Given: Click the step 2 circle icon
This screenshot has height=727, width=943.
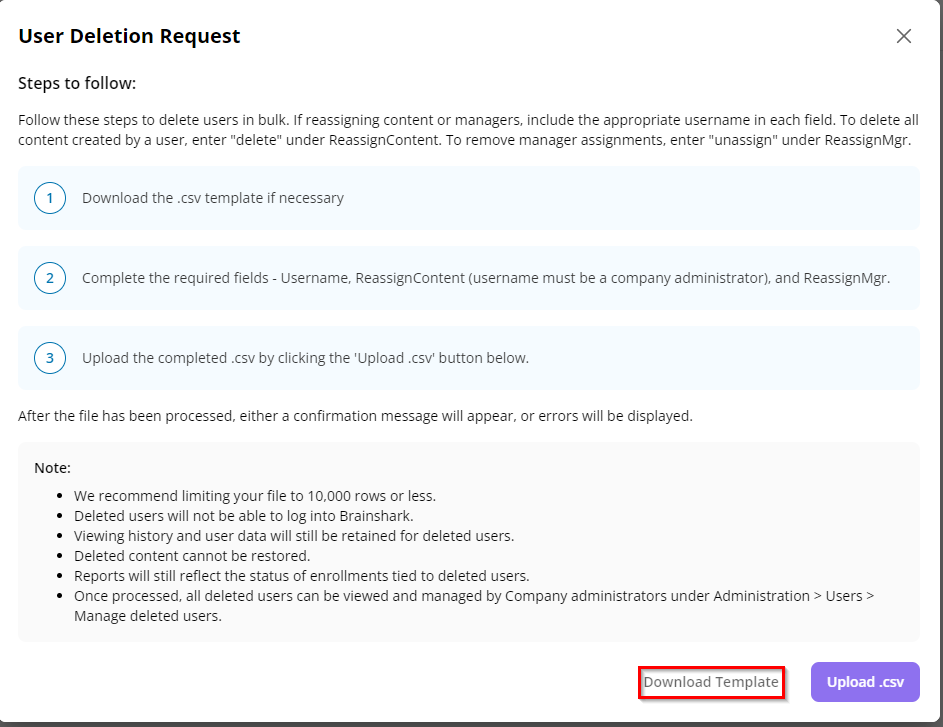Looking at the screenshot, I should [x=50, y=278].
